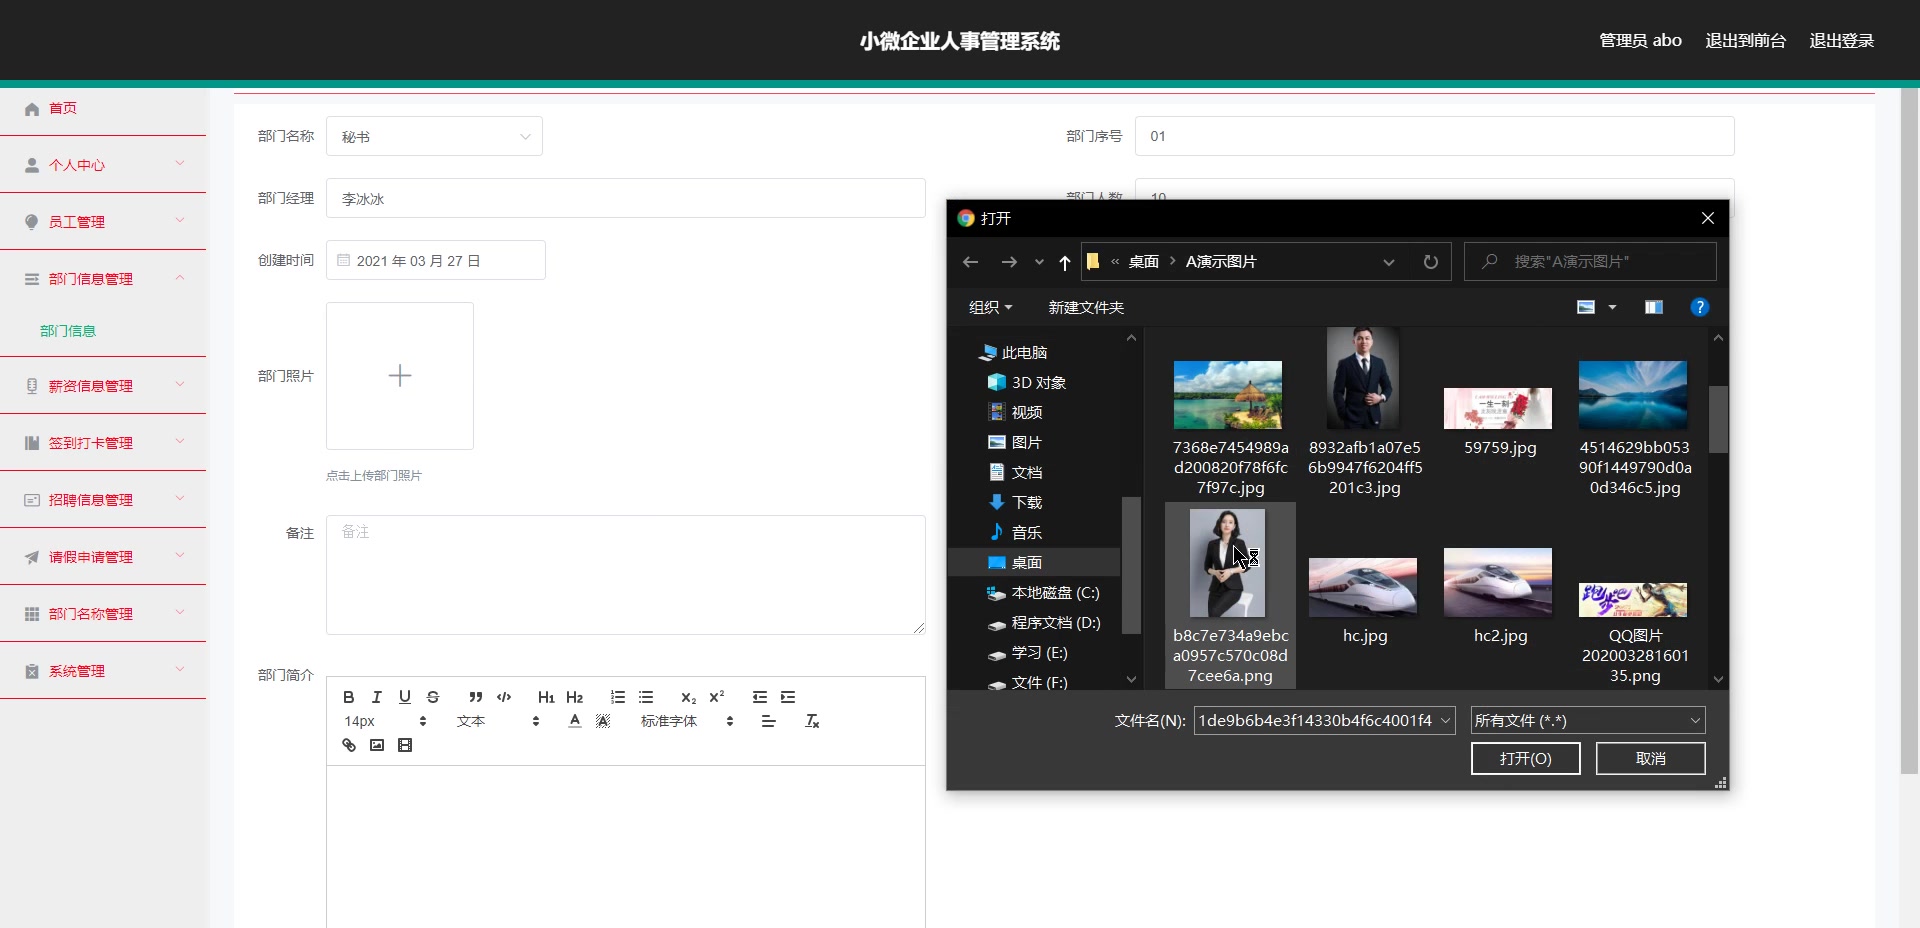Viewport: 1920px width, 928px height.
Task: Toggle bold formatting in the editor
Action: pyautogui.click(x=348, y=697)
